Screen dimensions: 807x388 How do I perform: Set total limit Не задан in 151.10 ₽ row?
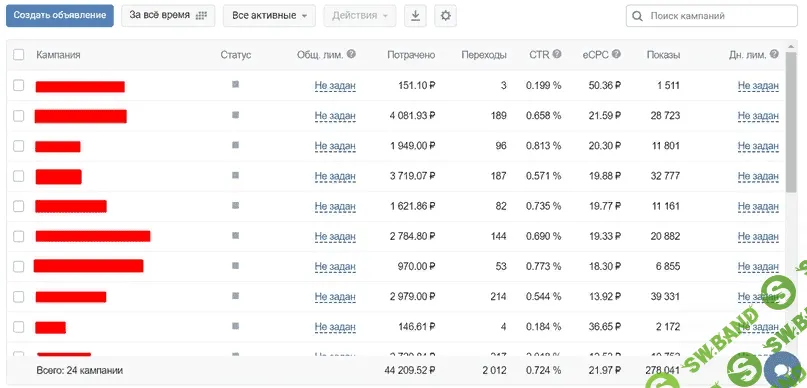click(335, 85)
